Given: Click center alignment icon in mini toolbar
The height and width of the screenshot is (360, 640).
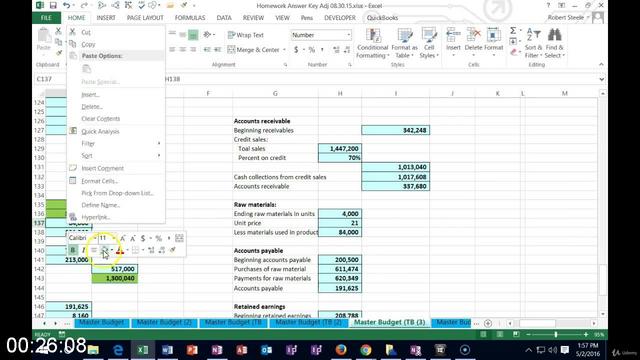Looking at the screenshot, I should coord(94,250).
